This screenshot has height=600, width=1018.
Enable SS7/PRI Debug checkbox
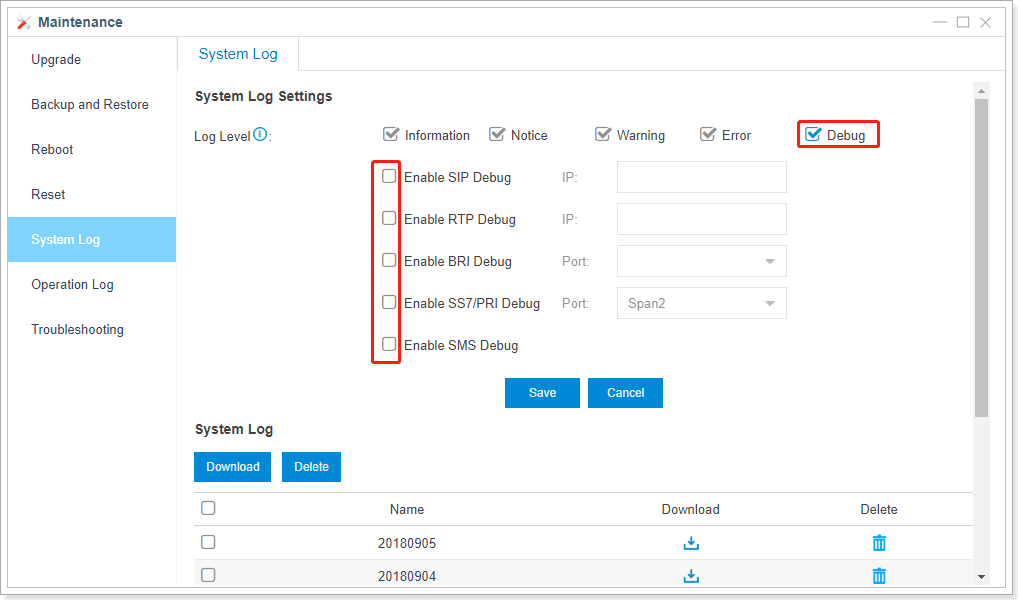coord(389,302)
